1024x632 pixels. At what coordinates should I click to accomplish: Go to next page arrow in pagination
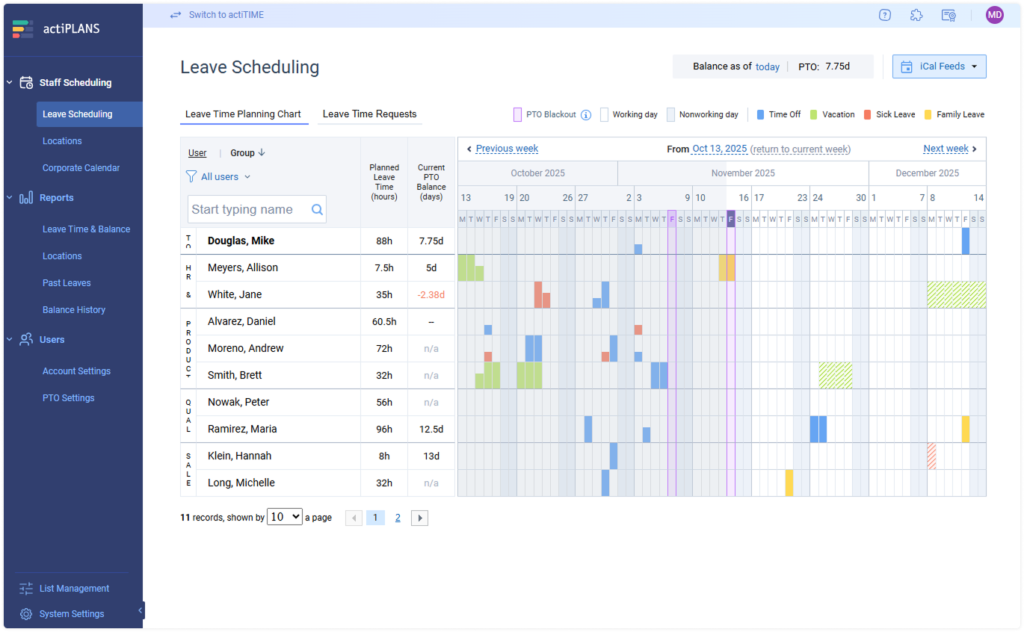click(x=420, y=518)
